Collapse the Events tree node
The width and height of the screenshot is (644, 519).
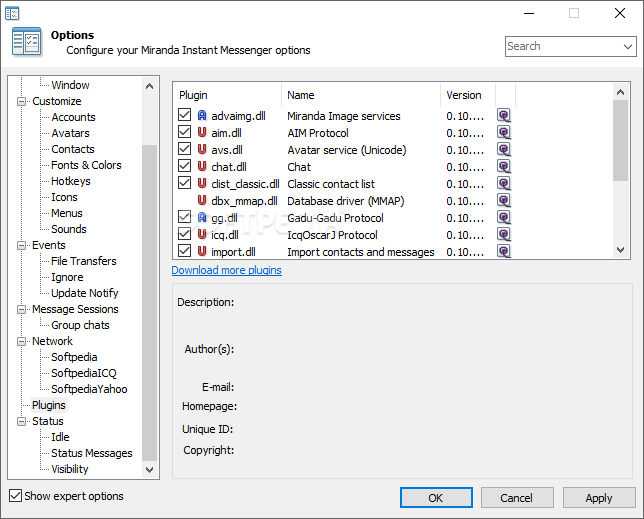[21, 245]
